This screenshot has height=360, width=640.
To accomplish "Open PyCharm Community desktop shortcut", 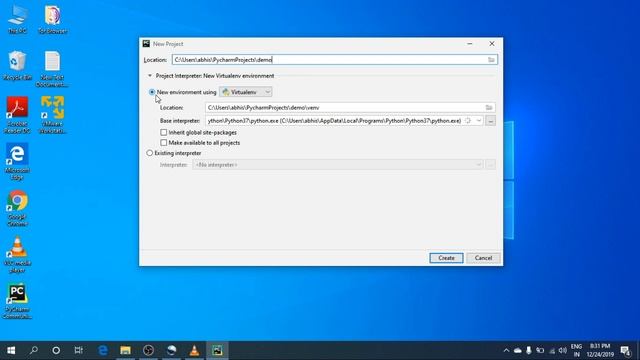I will pos(18,301).
